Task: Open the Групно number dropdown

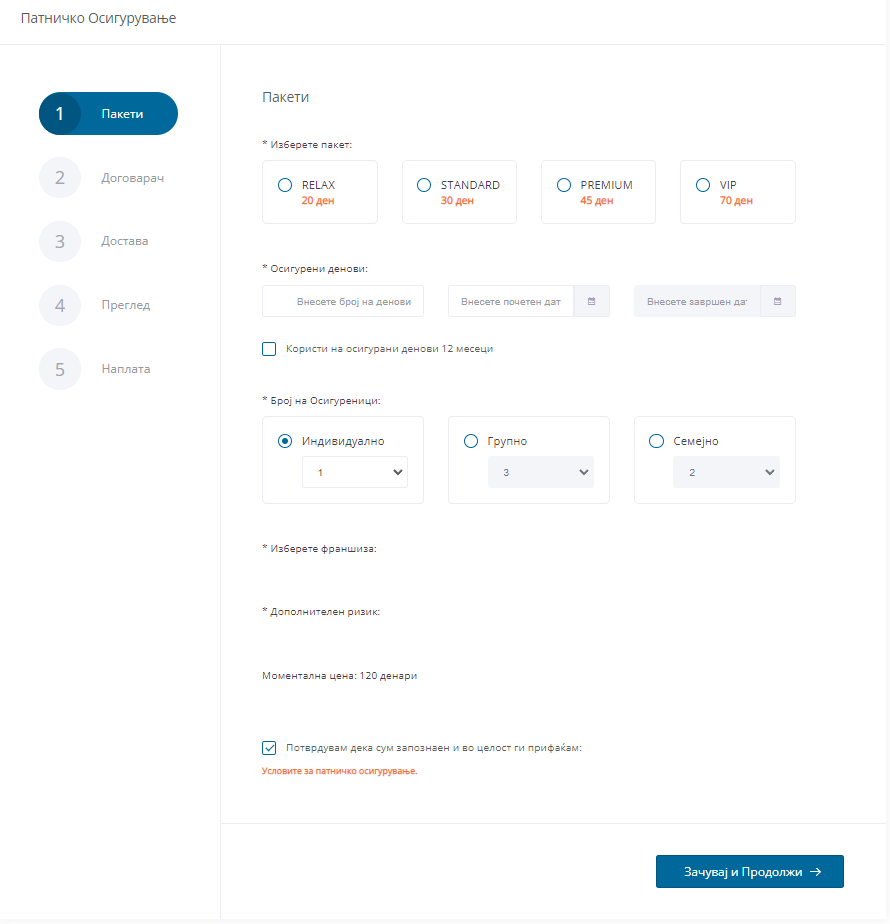Action: (x=540, y=472)
